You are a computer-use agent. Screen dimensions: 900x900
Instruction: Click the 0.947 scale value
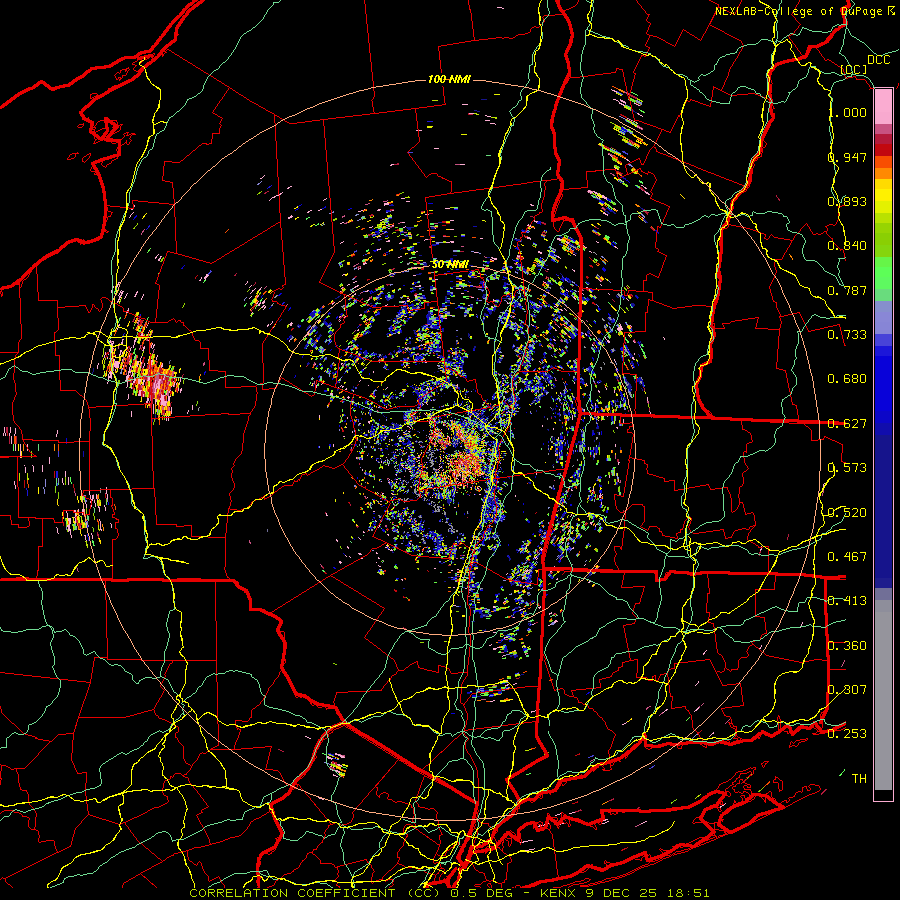coord(847,157)
